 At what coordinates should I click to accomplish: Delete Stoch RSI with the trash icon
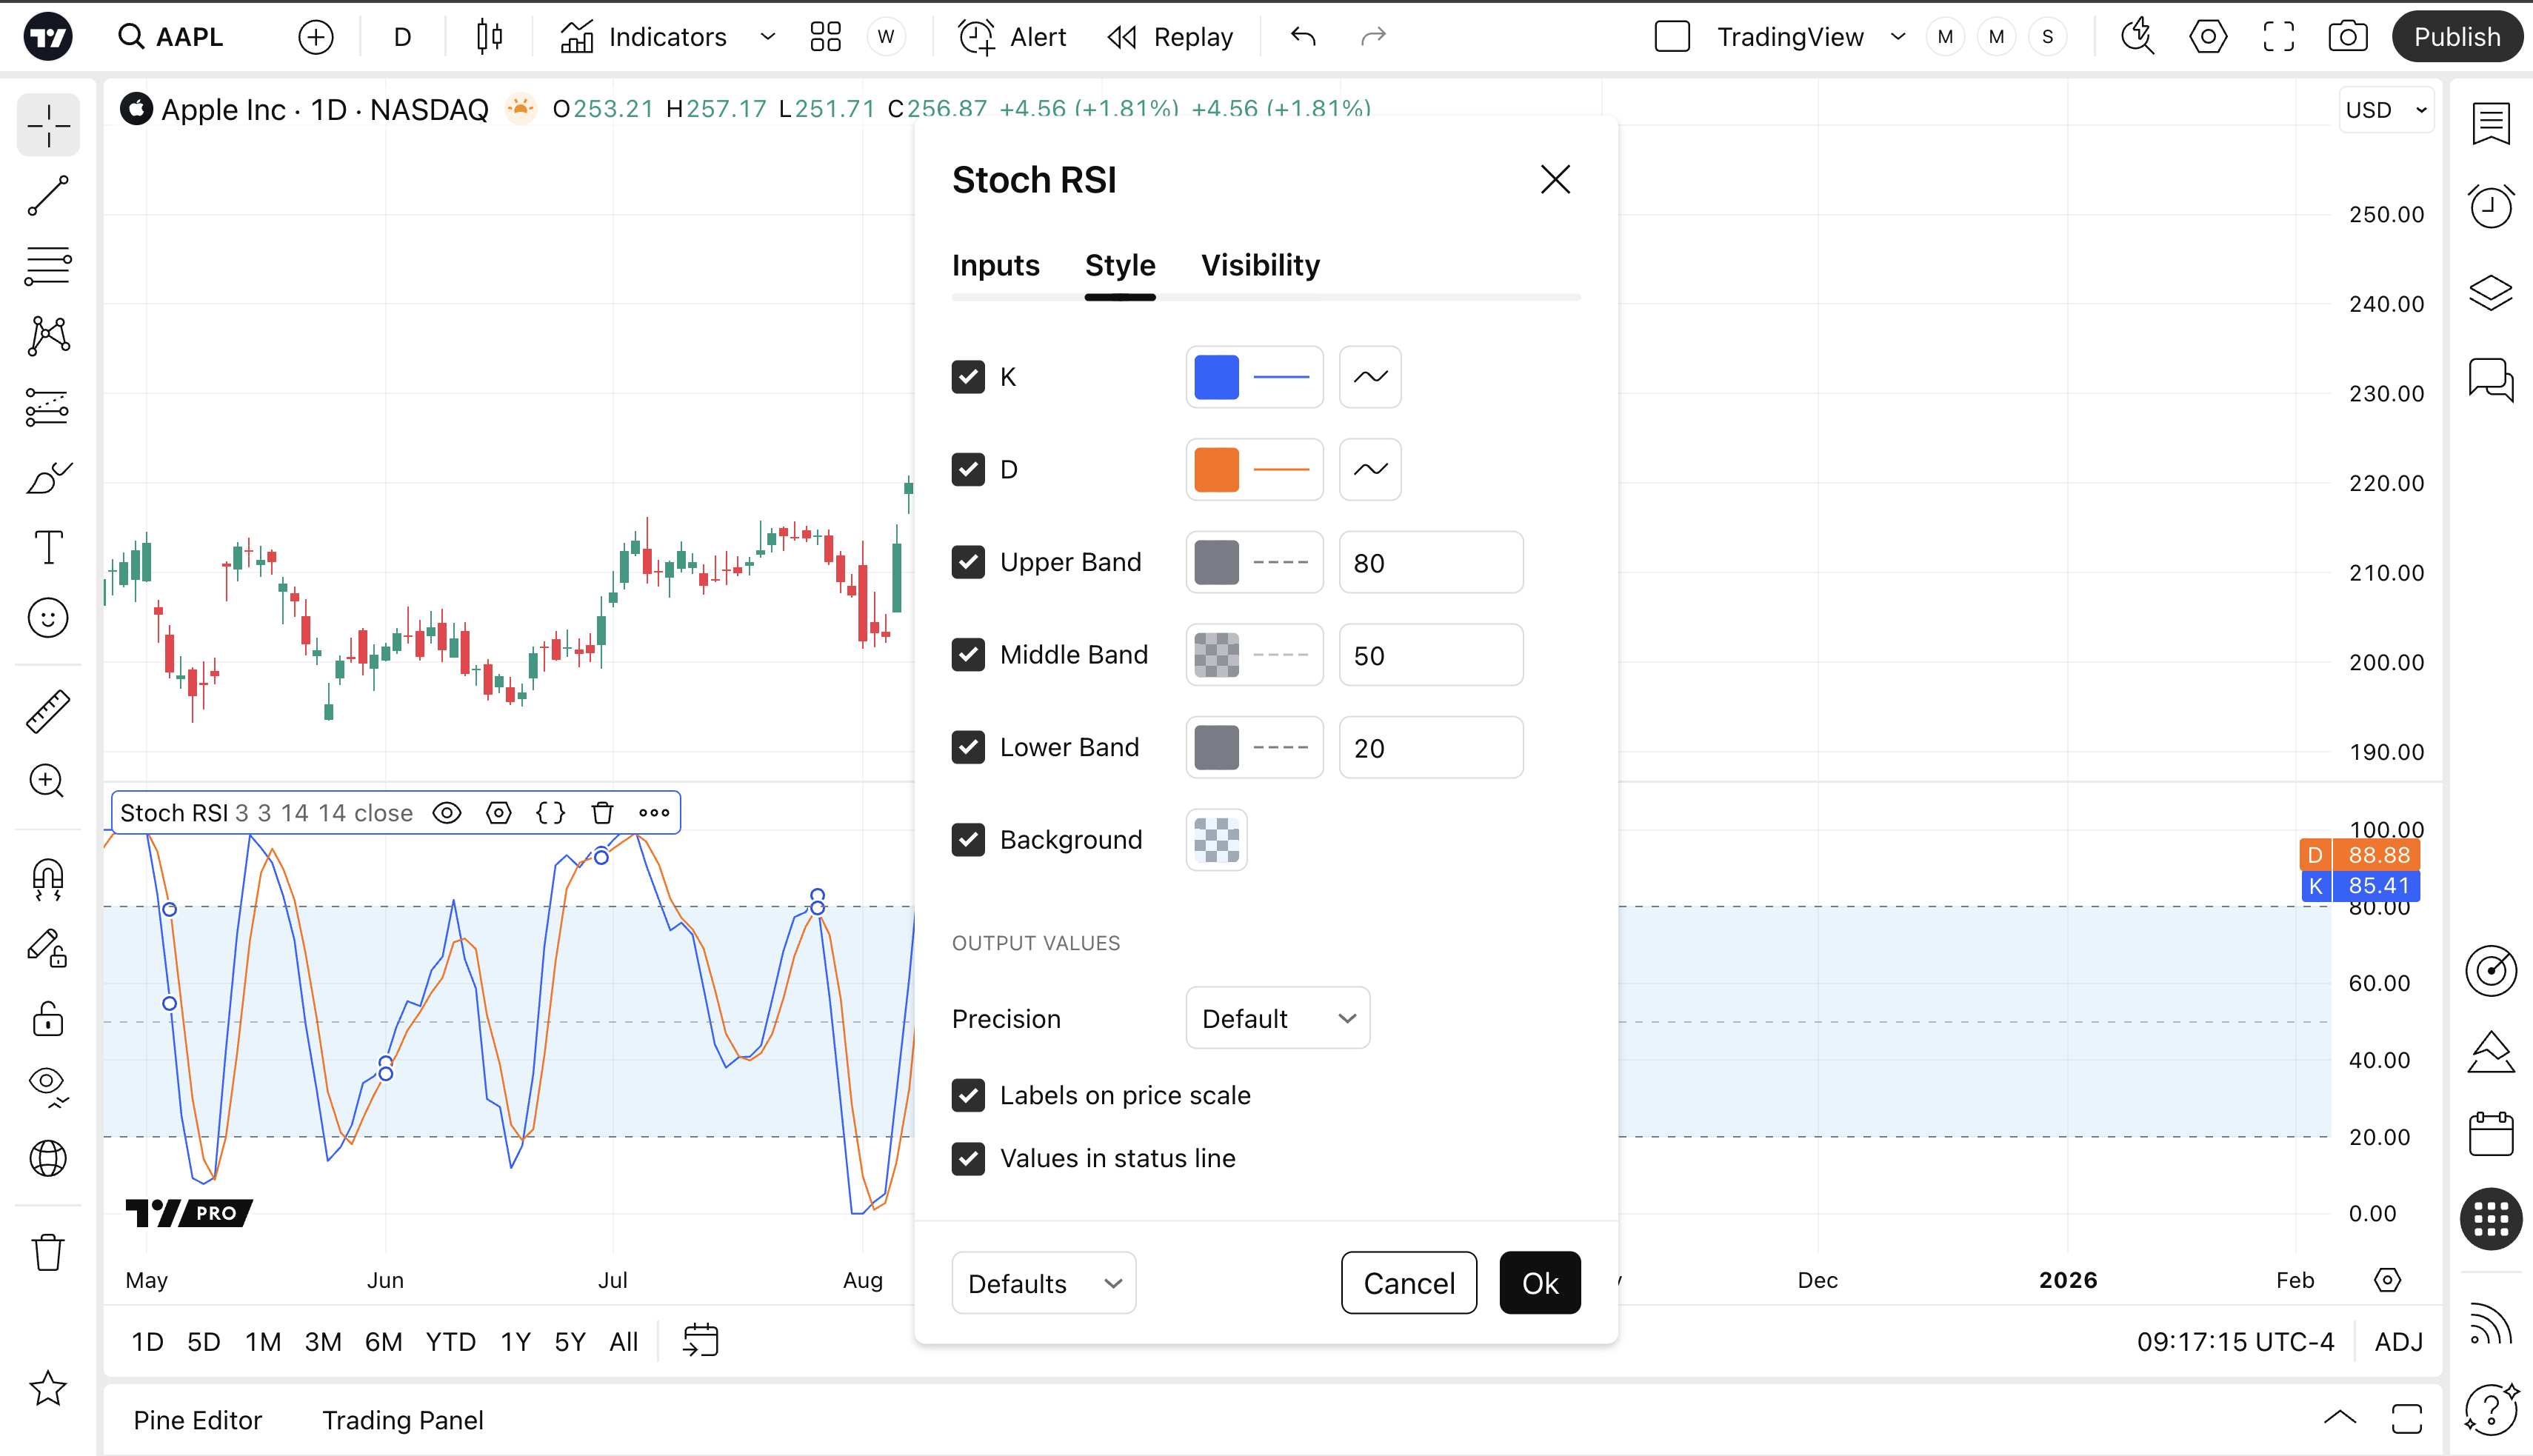pyautogui.click(x=602, y=813)
